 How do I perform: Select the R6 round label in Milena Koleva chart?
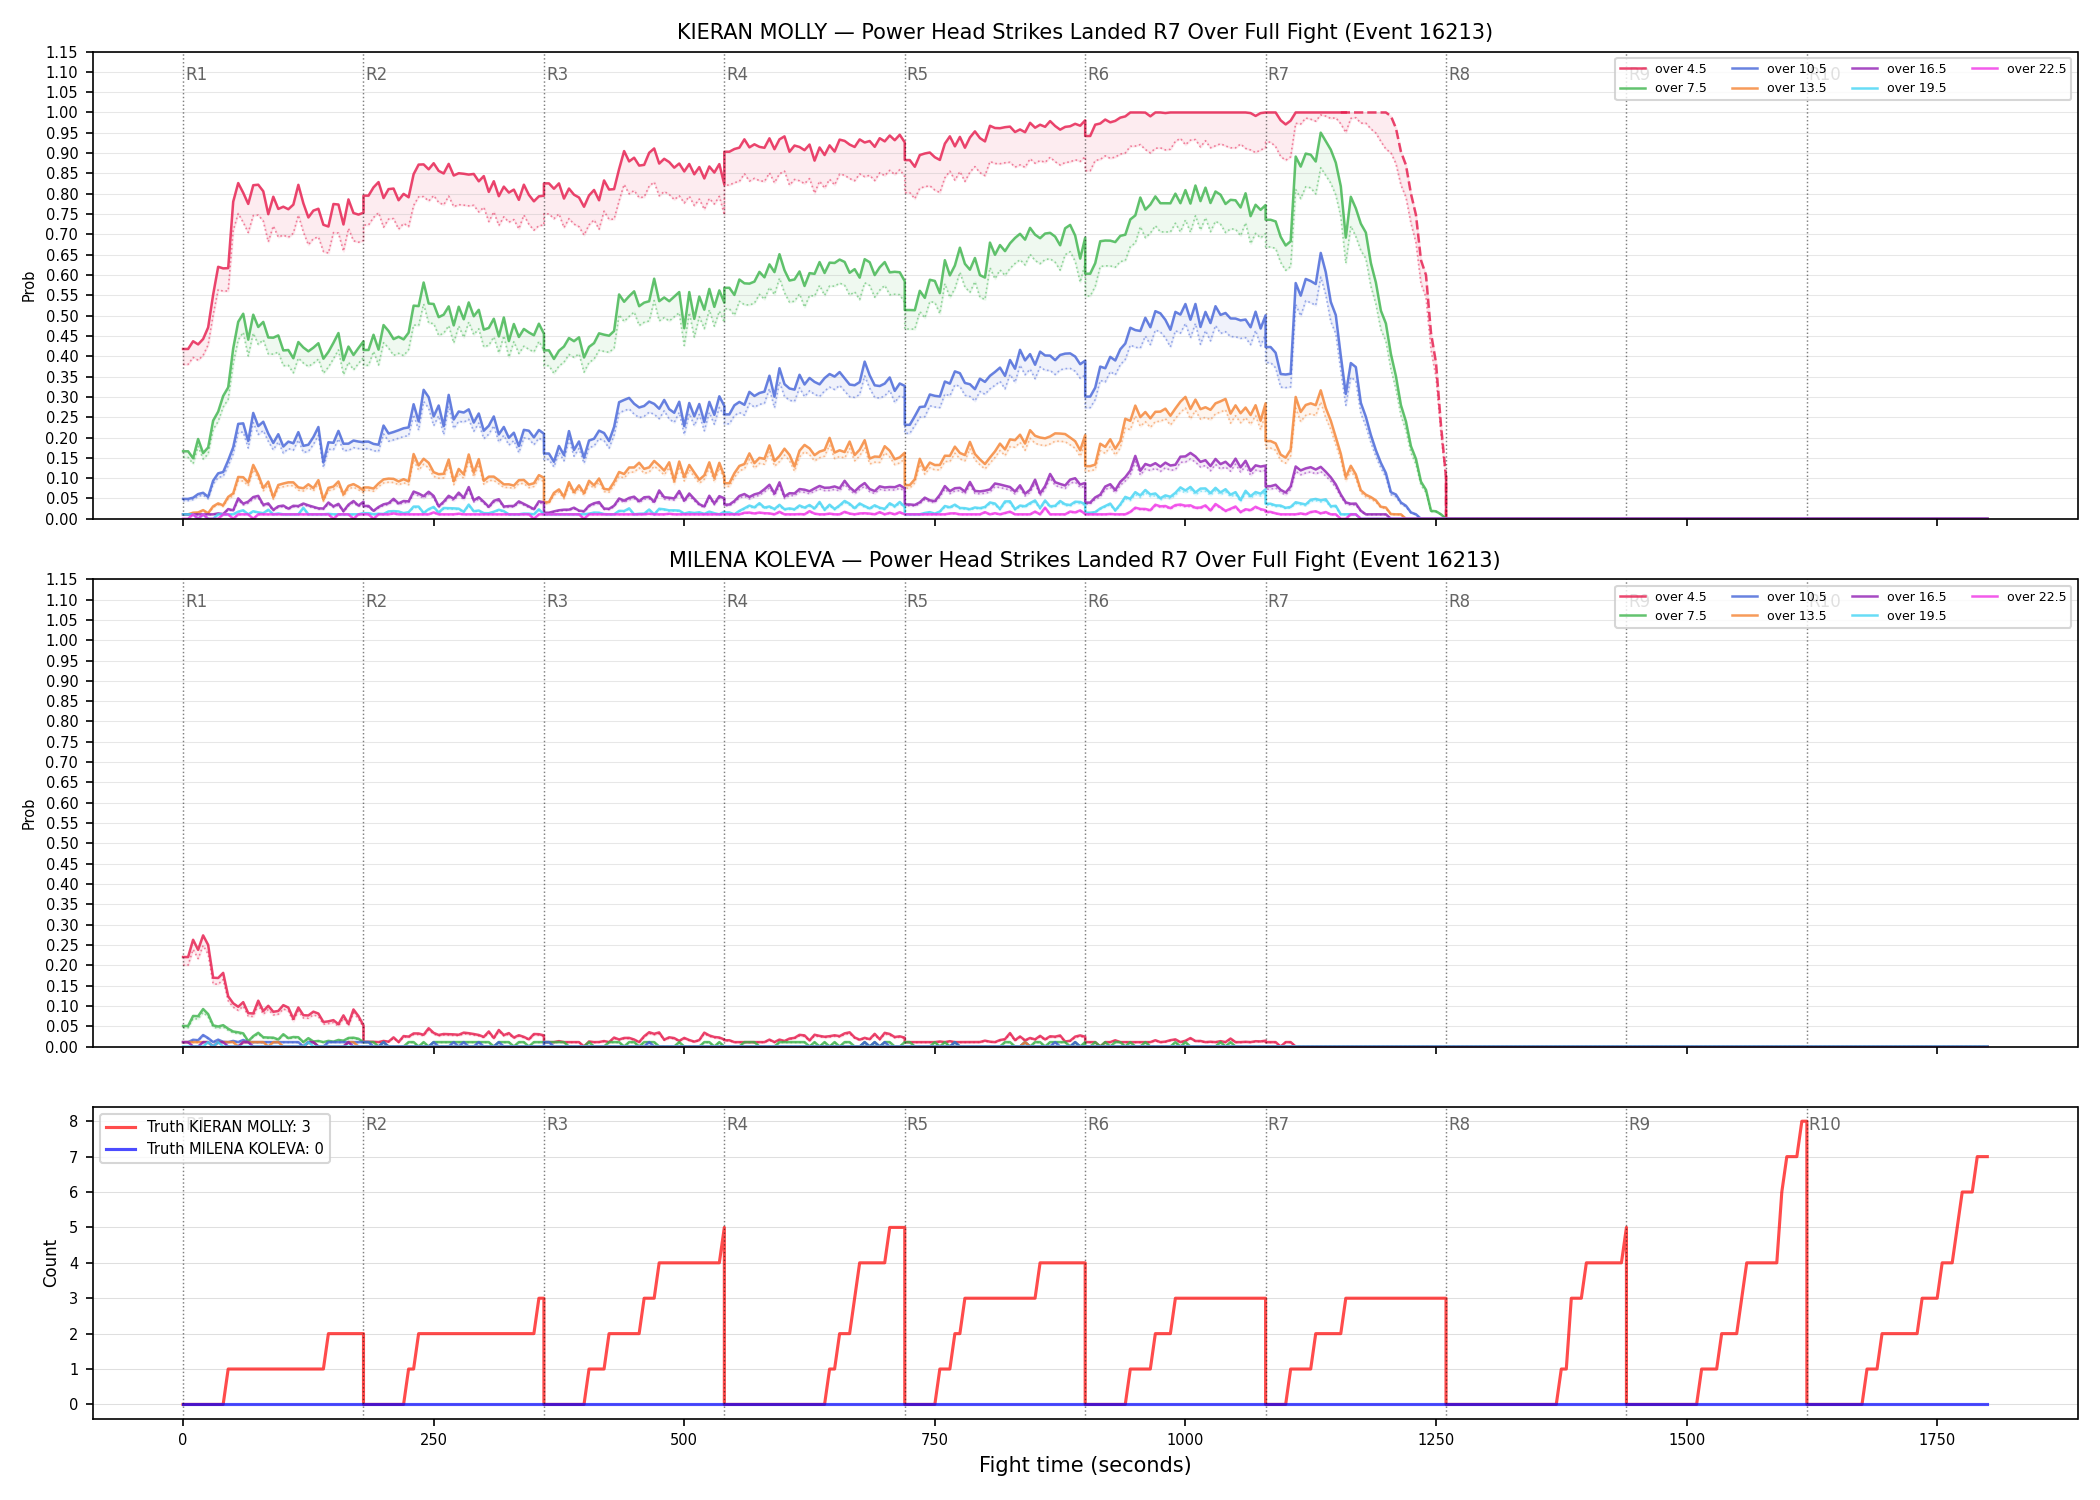coord(1098,601)
